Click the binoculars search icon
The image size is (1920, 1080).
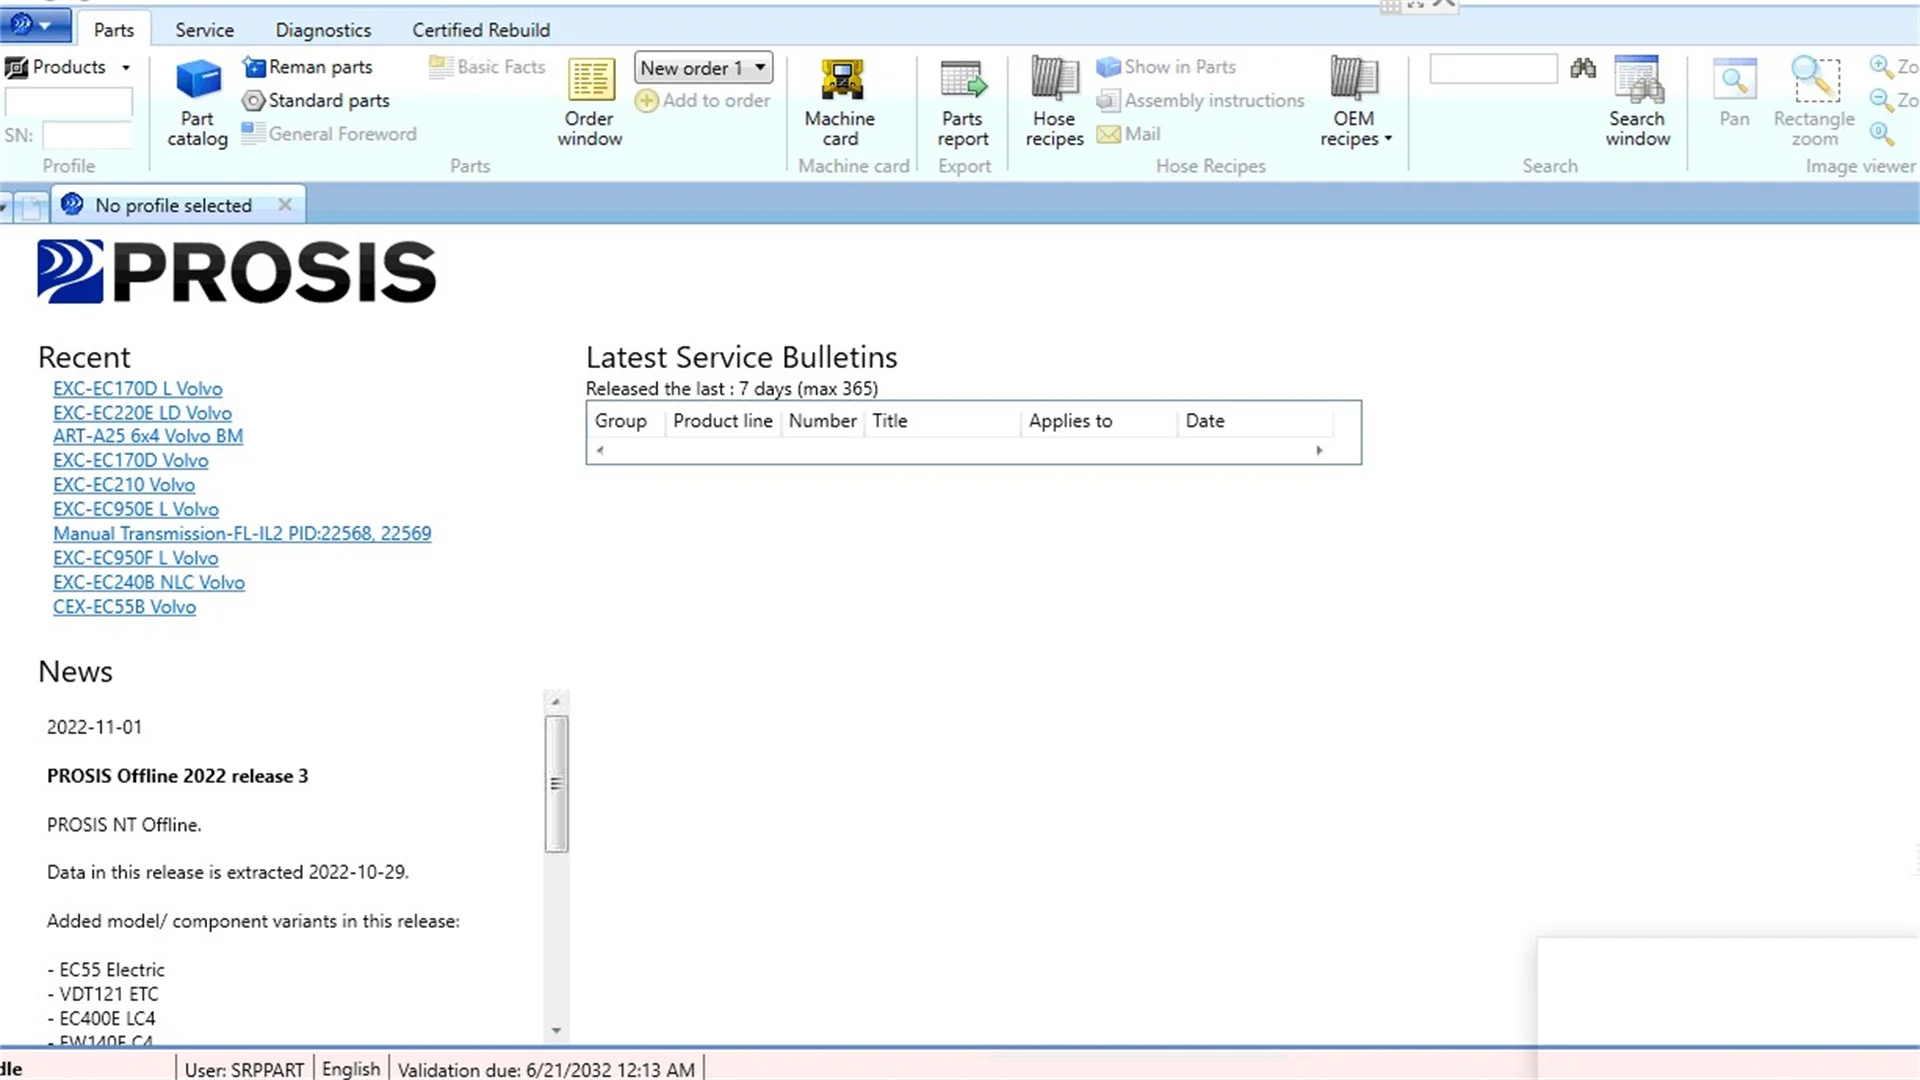1583,68
